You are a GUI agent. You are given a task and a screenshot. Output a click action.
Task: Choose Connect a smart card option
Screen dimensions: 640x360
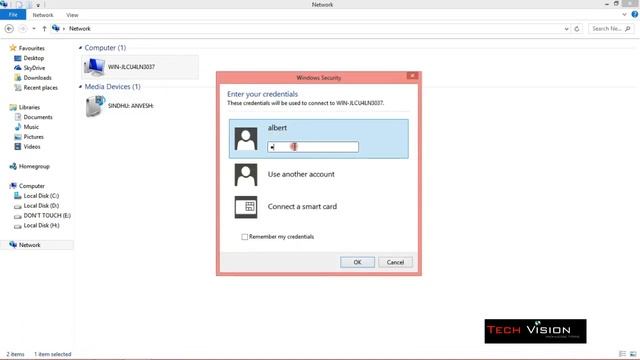coord(302,207)
